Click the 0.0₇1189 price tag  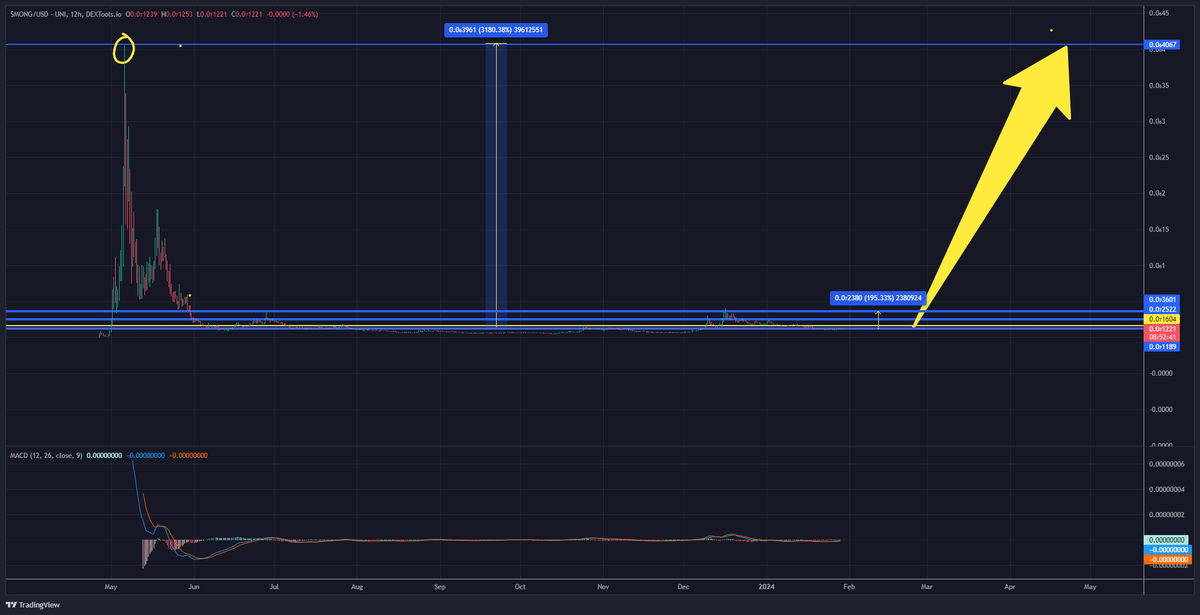pos(1163,346)
